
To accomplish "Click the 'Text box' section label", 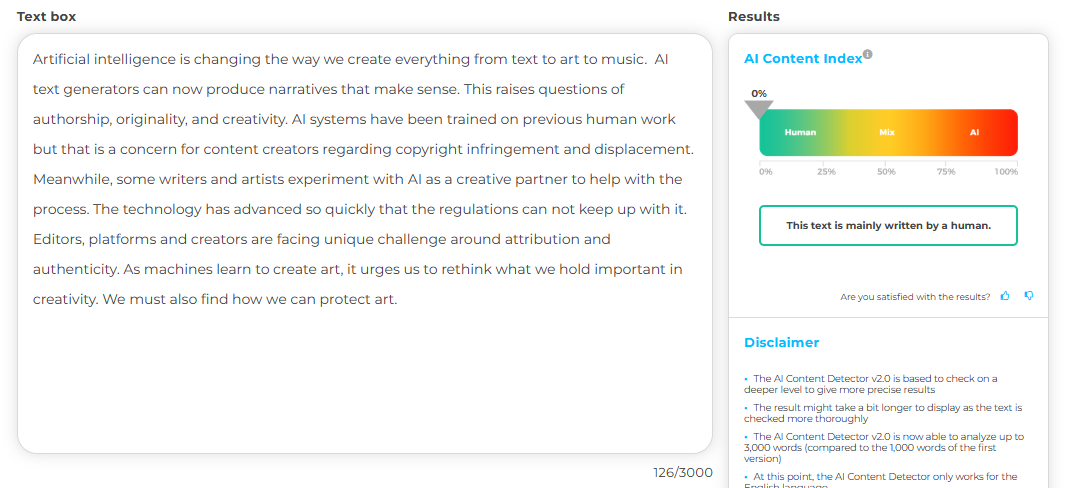I will (x=46, y=16).
